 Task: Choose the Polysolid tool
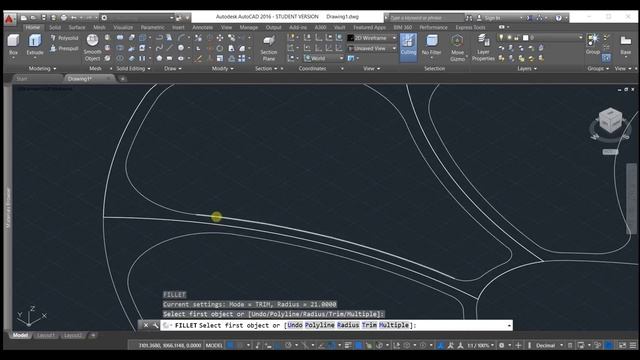pos(64,38)
